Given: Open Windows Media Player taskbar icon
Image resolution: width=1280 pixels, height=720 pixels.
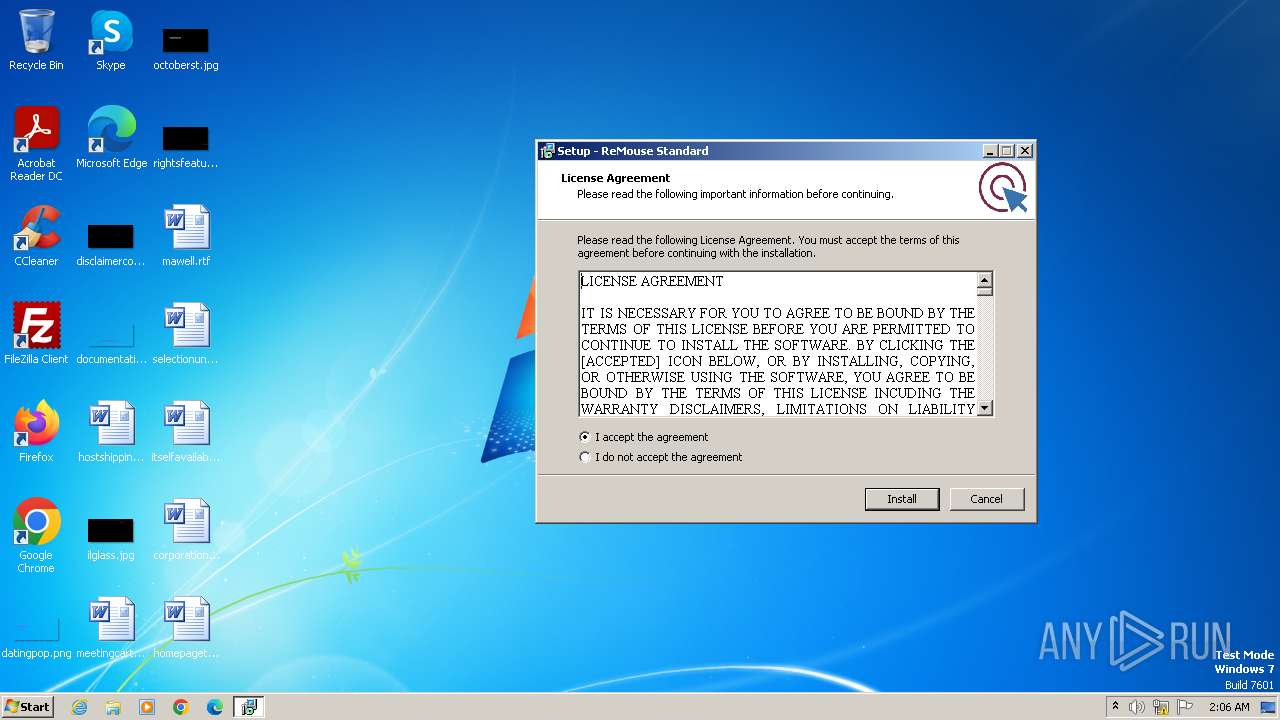Looking at the screenshot, I should pos(147,707).
